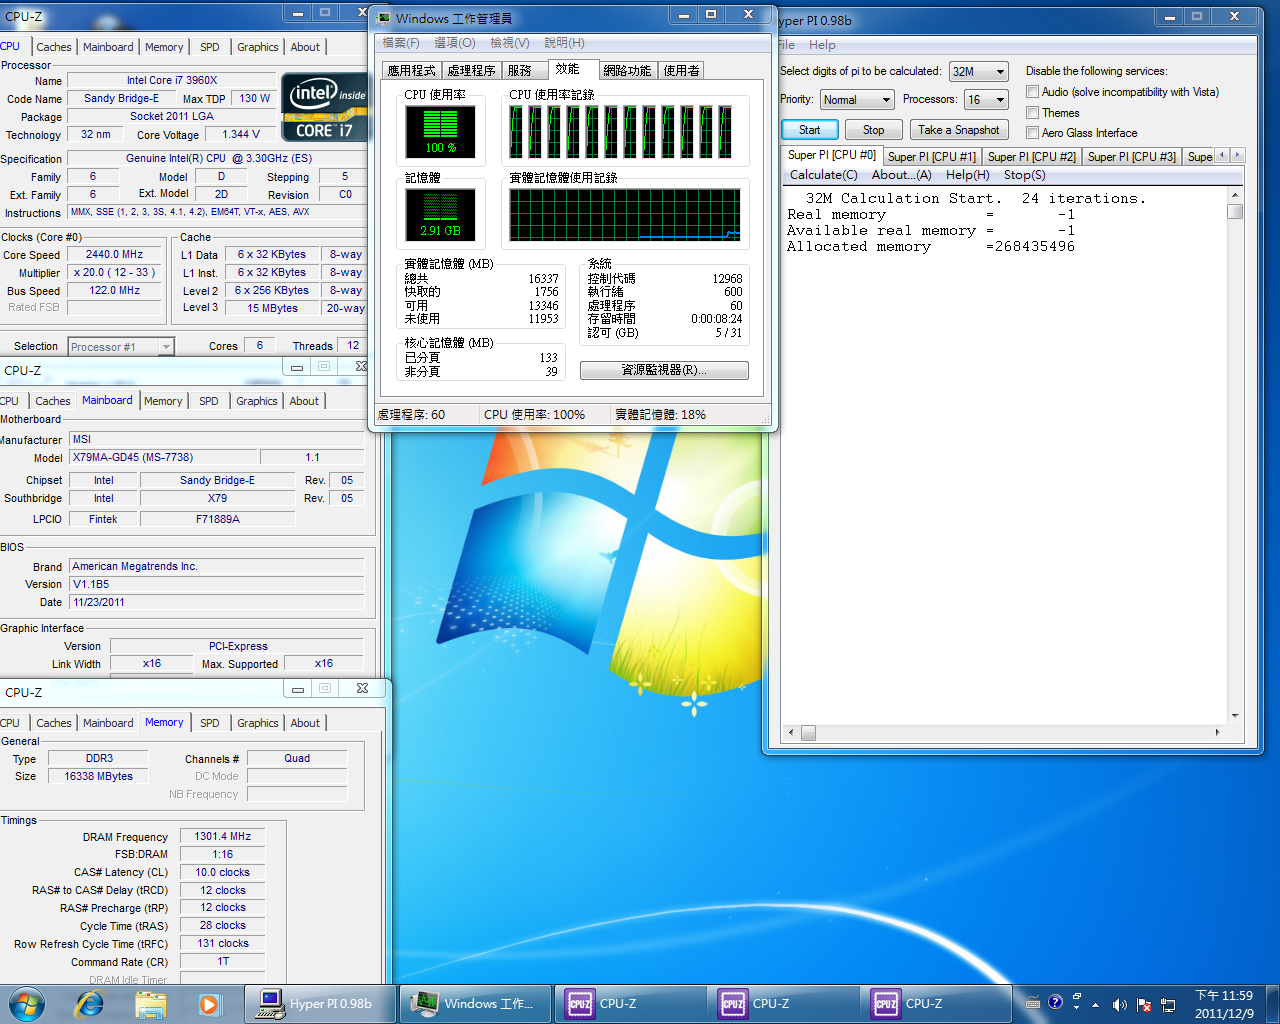
Task: Click the Task Manager title bar icon
Action: pos(383,18)
